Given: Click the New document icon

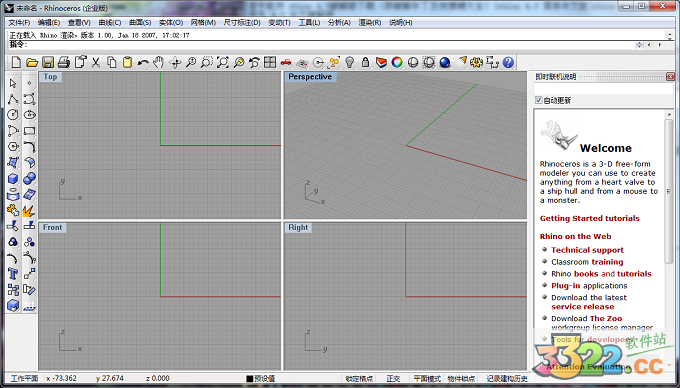Looking at the screenshot, I should [16, 62].
